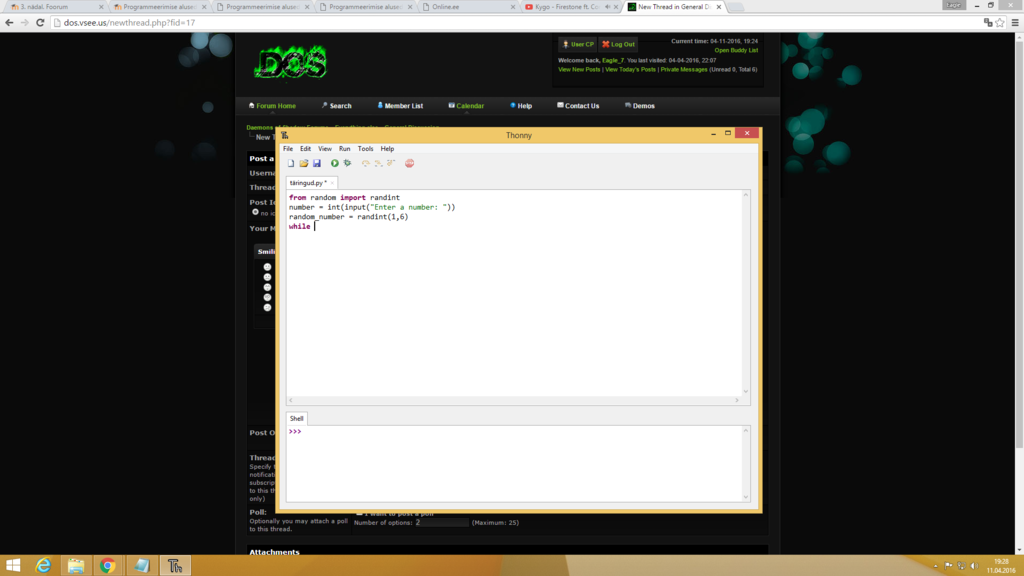This screenshot has width=1024, height=576.
Task: Click the editor horizontal scrollbar right arrow
Action: click(x=737, y=400)
